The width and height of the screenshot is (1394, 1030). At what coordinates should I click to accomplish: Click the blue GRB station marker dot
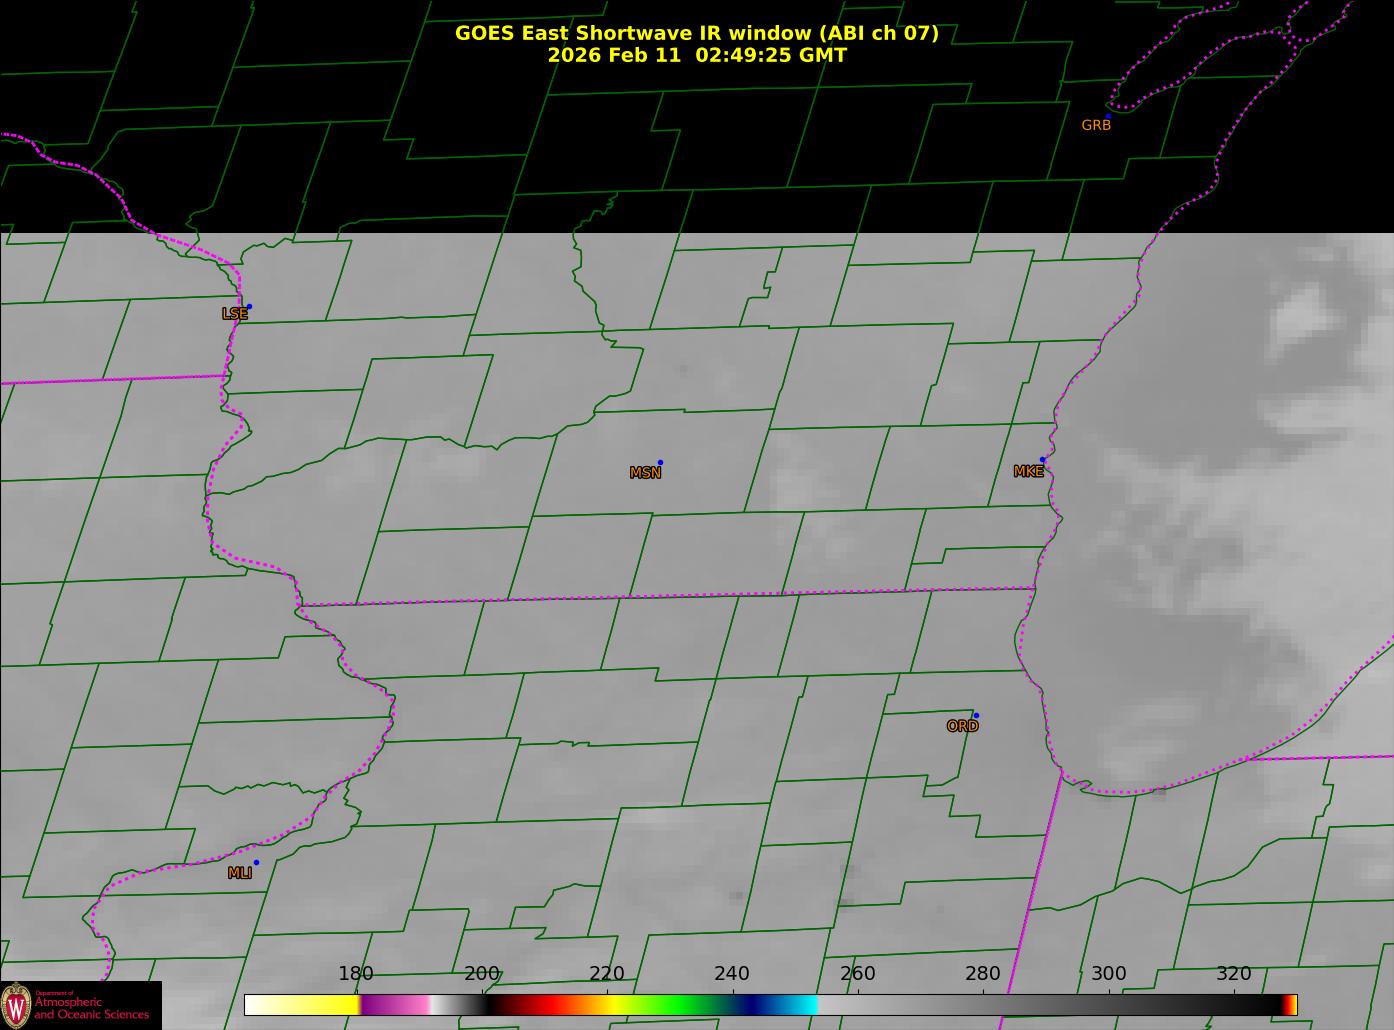point(1108,116)
